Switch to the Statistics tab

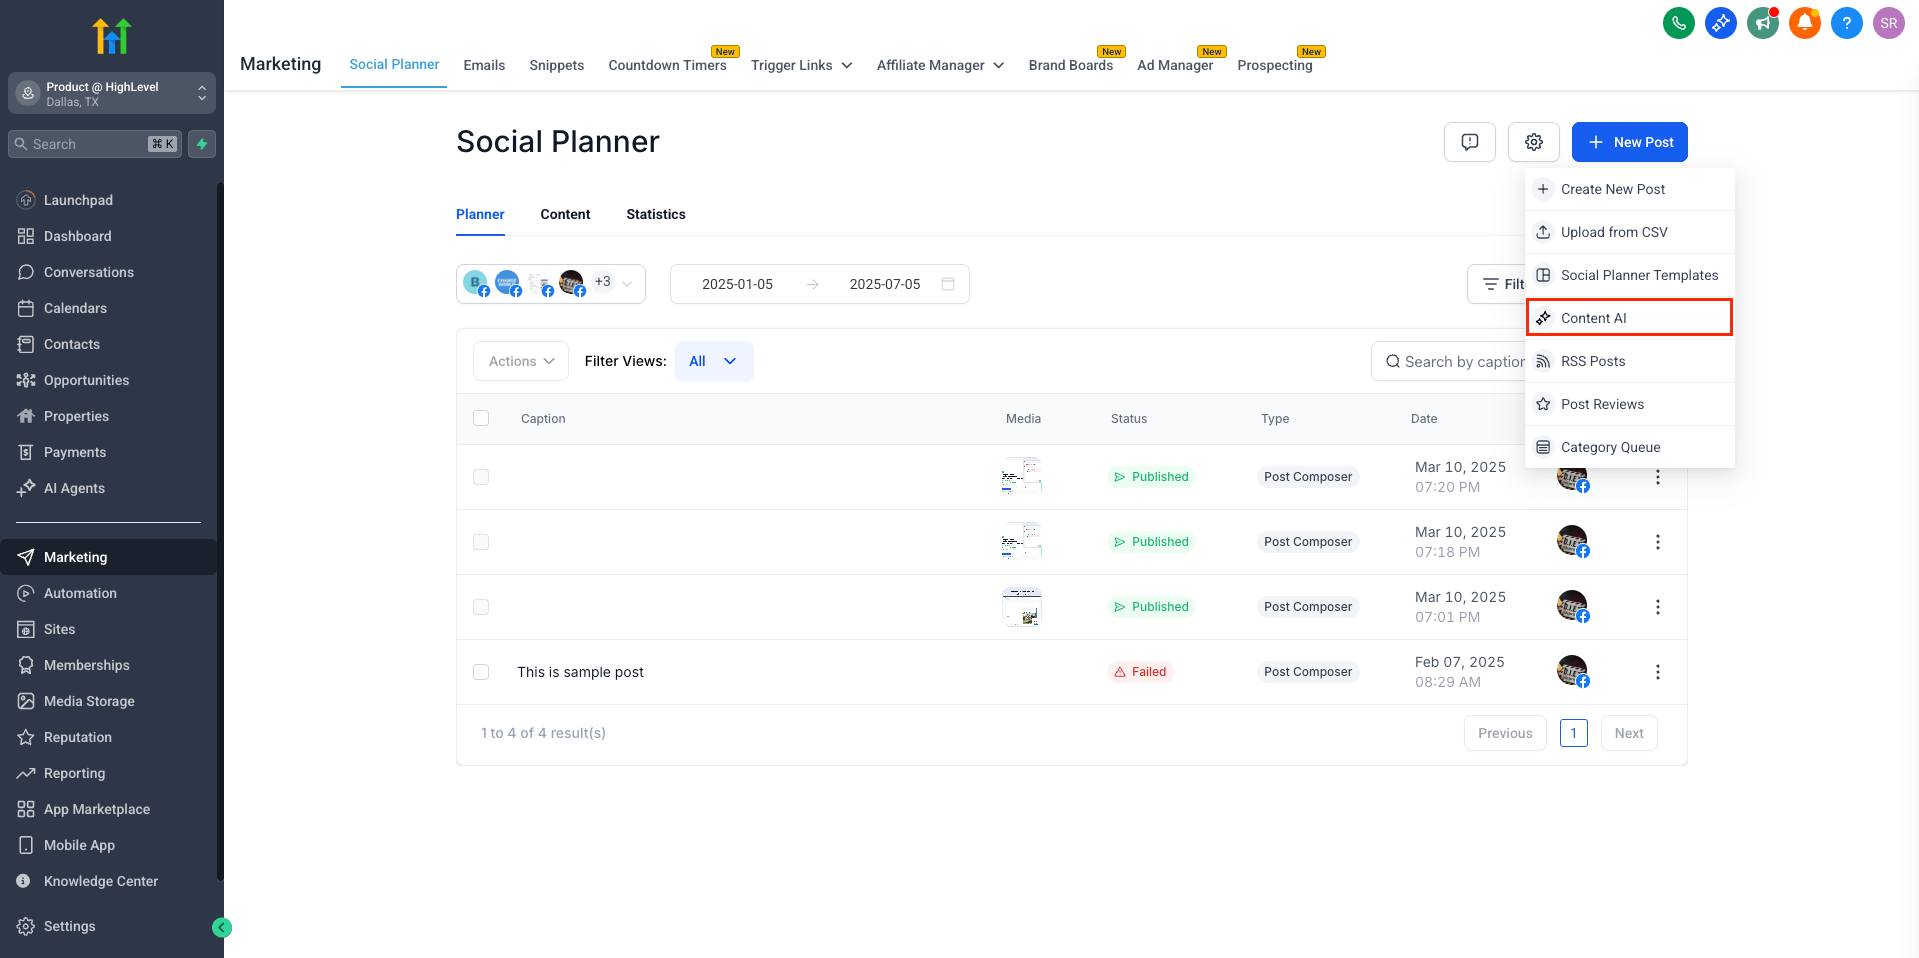coord(656,214)
